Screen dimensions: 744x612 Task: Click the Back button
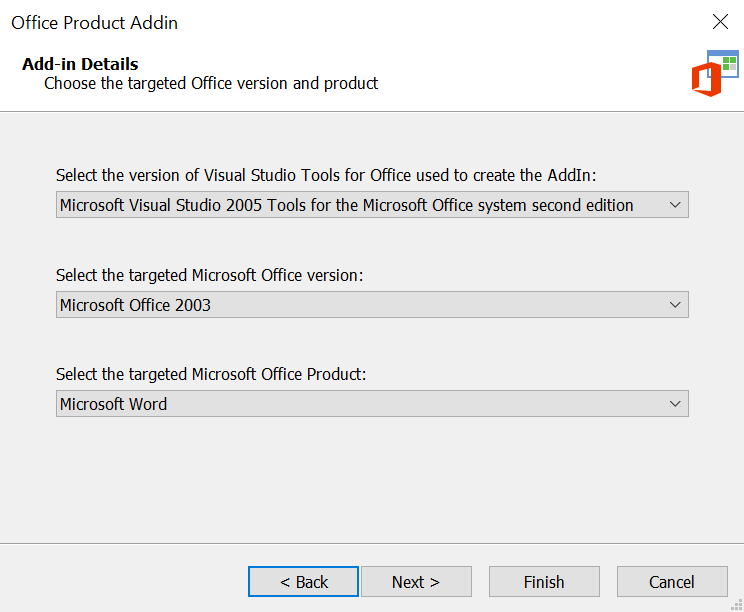pos(303,582)
